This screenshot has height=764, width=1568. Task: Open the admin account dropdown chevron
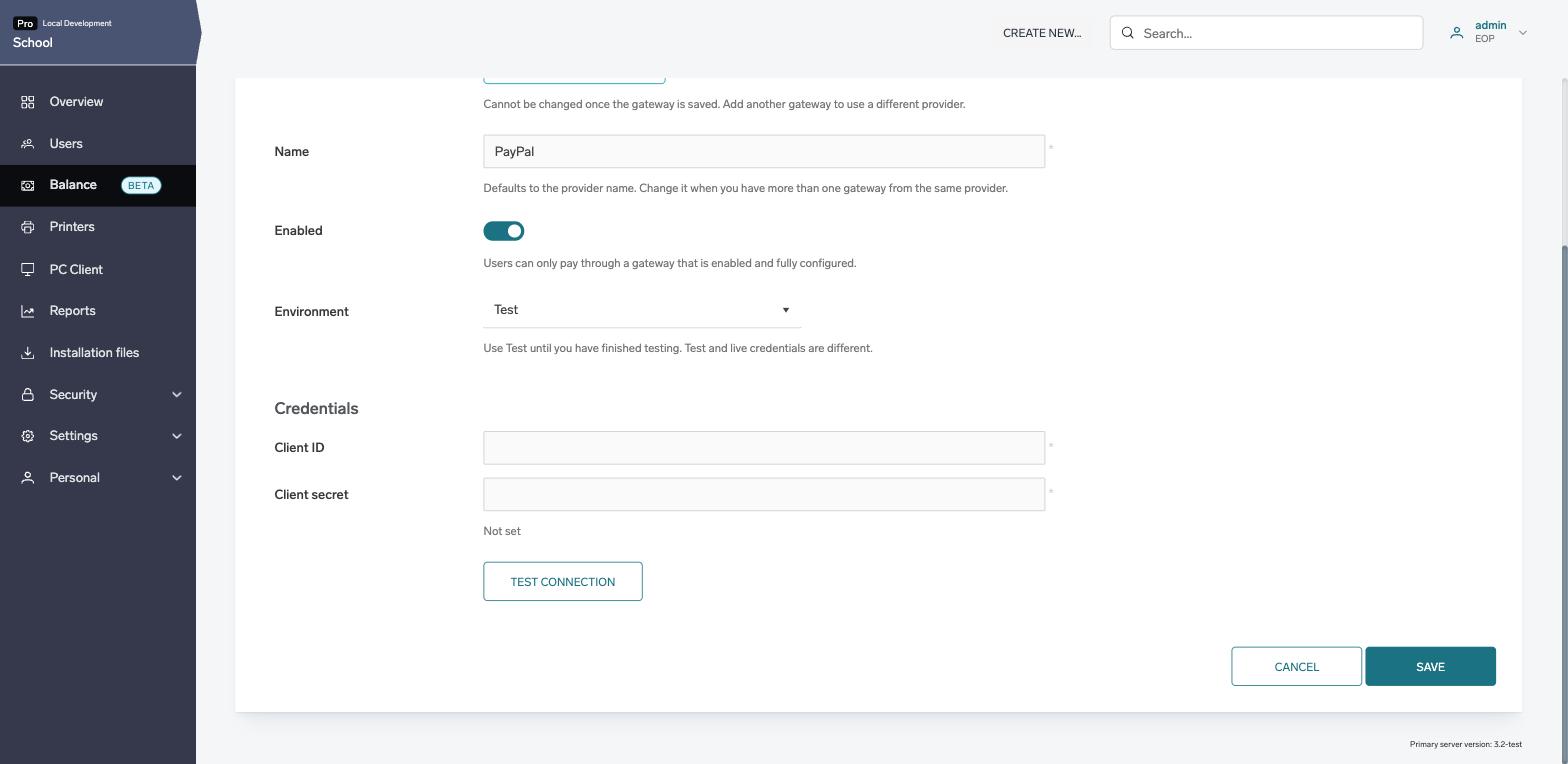point(1523,33)
